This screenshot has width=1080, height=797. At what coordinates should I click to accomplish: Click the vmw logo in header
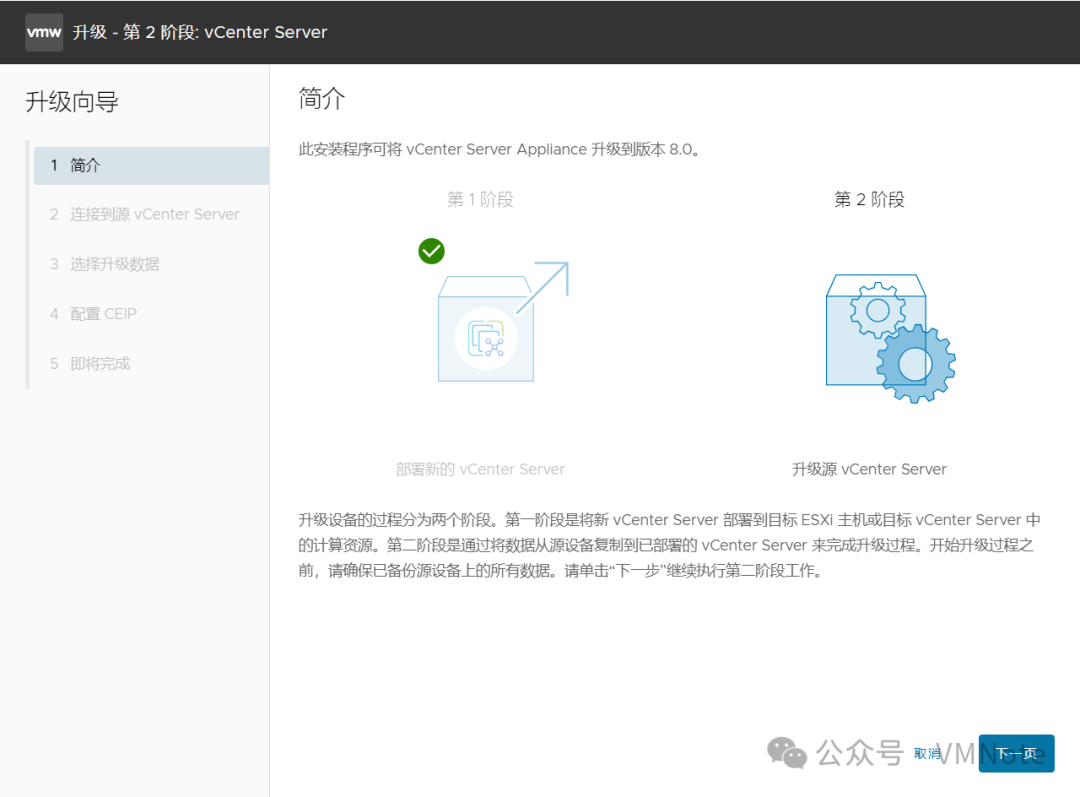(44, 32)
